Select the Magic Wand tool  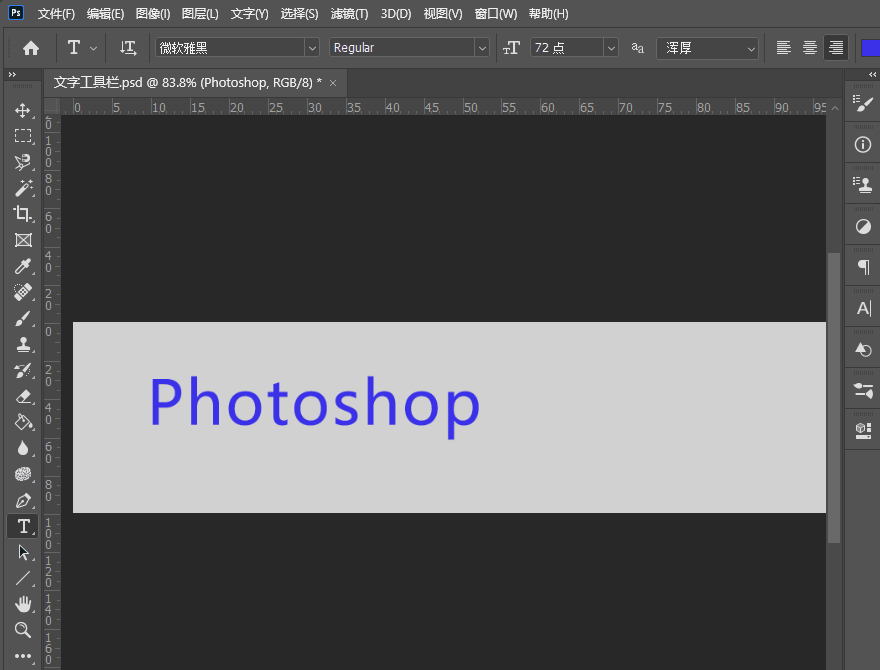click(x=22, y=188)
